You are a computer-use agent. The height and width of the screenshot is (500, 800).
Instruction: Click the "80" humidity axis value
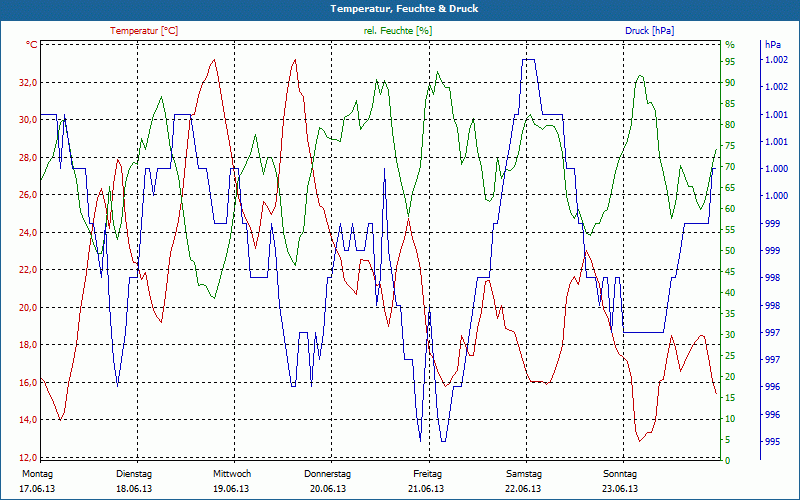pos(730,124)
